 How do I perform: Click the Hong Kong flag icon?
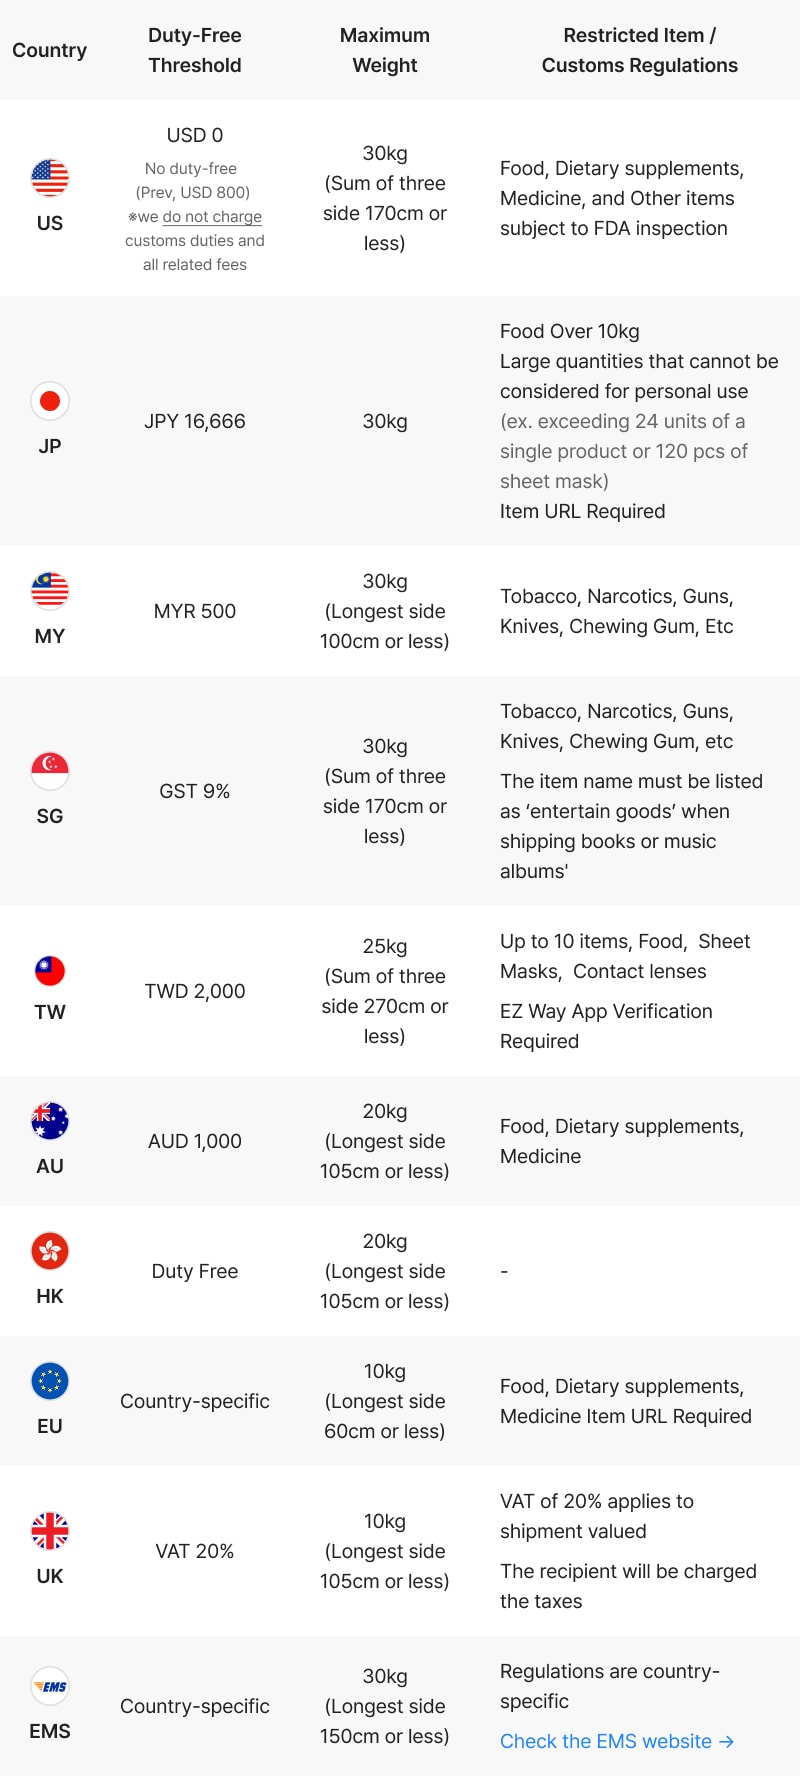point(50,1251)
